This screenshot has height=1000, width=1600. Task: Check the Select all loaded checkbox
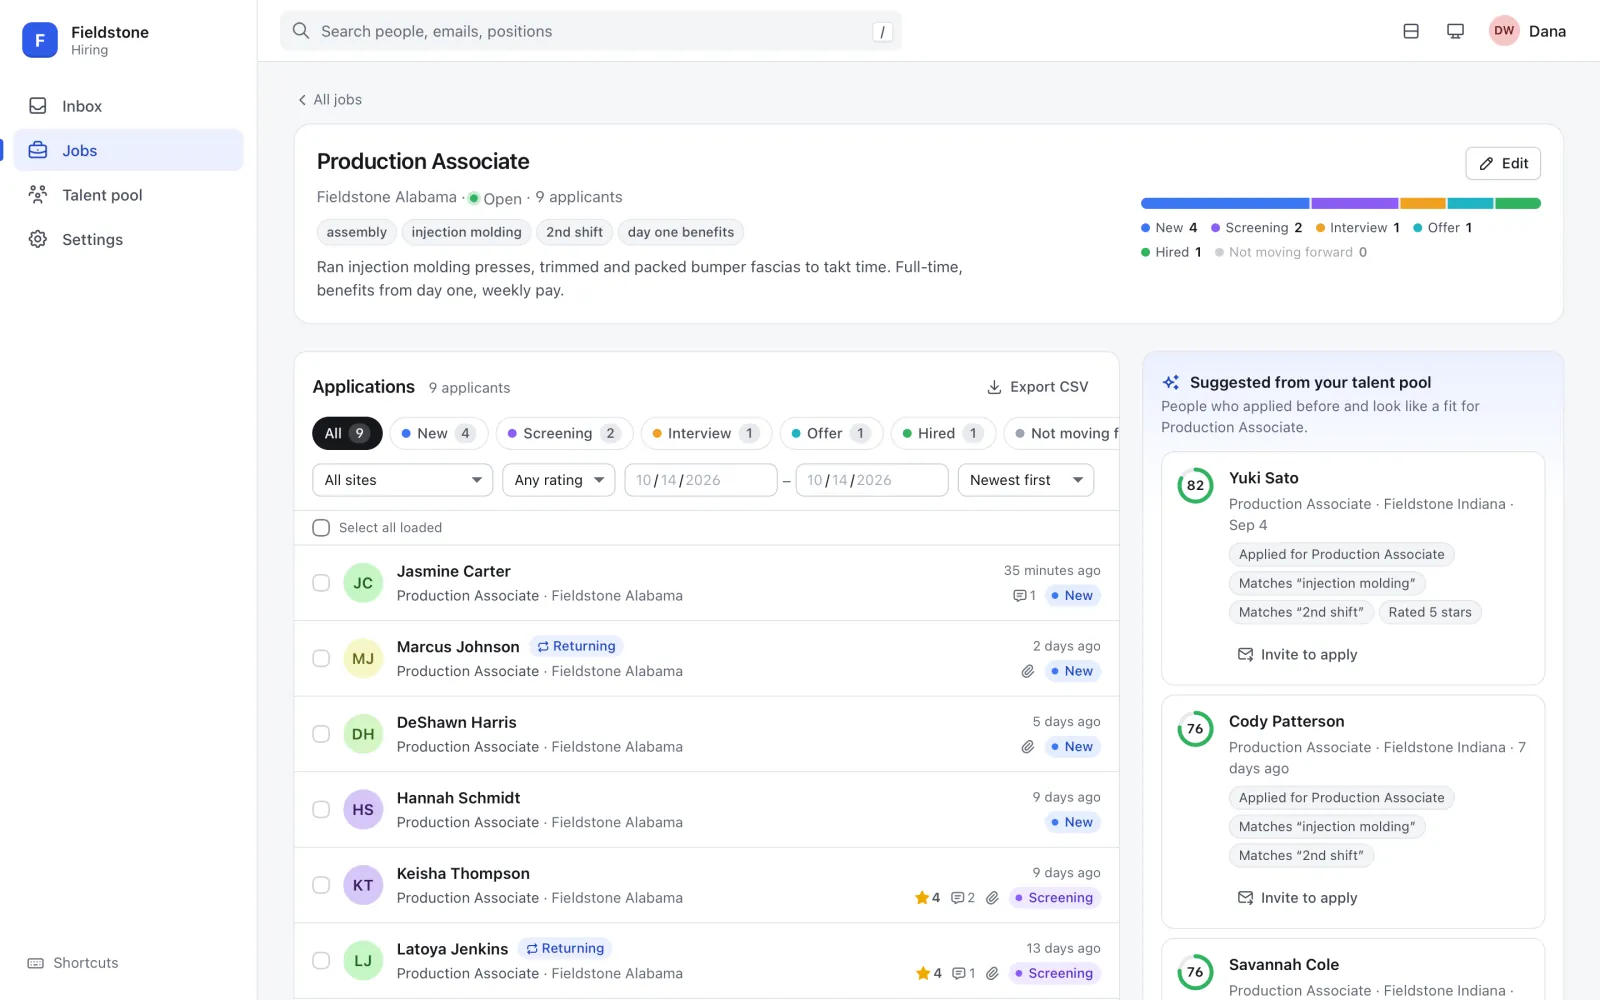(321, 528)
